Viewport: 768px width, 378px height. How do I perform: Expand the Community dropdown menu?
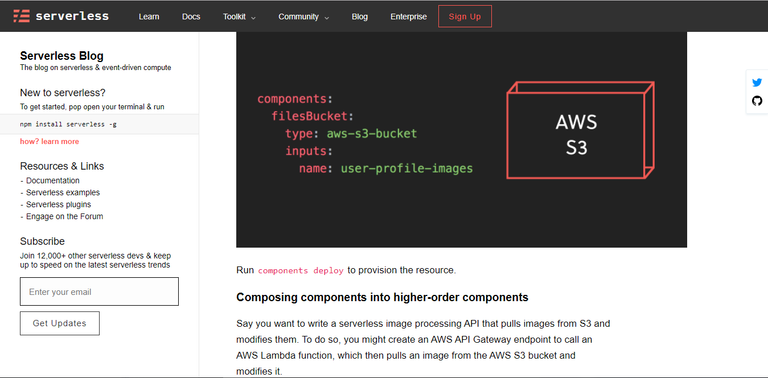[304, 17]
